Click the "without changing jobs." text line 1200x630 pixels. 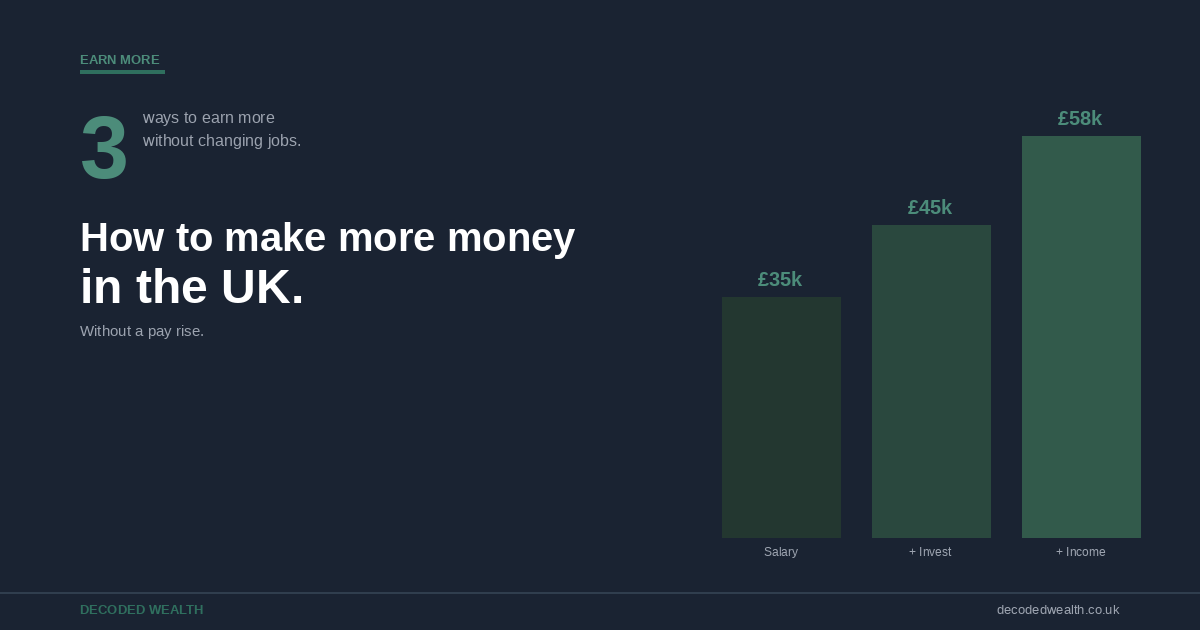click(x=221, y=141)
